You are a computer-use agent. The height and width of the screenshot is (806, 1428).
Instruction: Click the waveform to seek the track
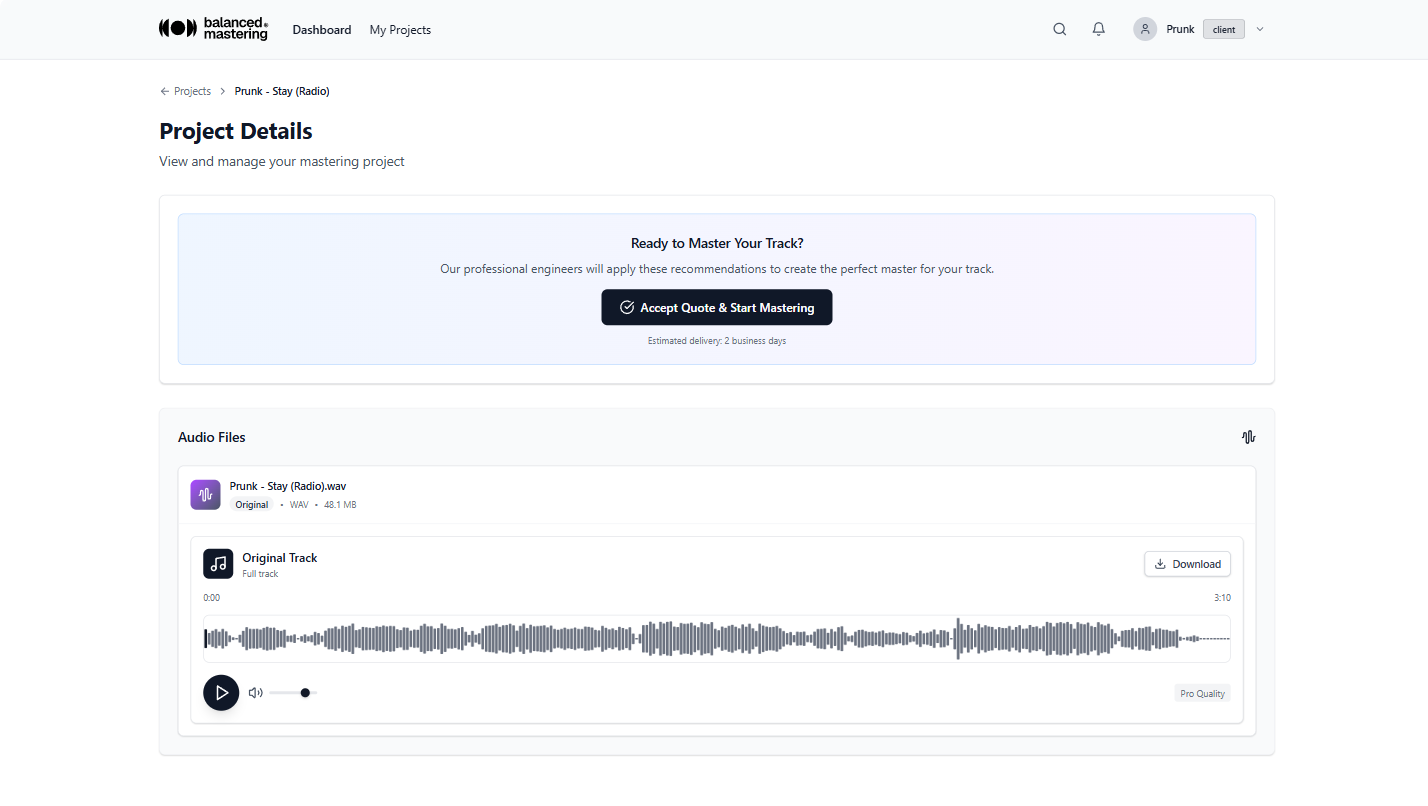716,638
